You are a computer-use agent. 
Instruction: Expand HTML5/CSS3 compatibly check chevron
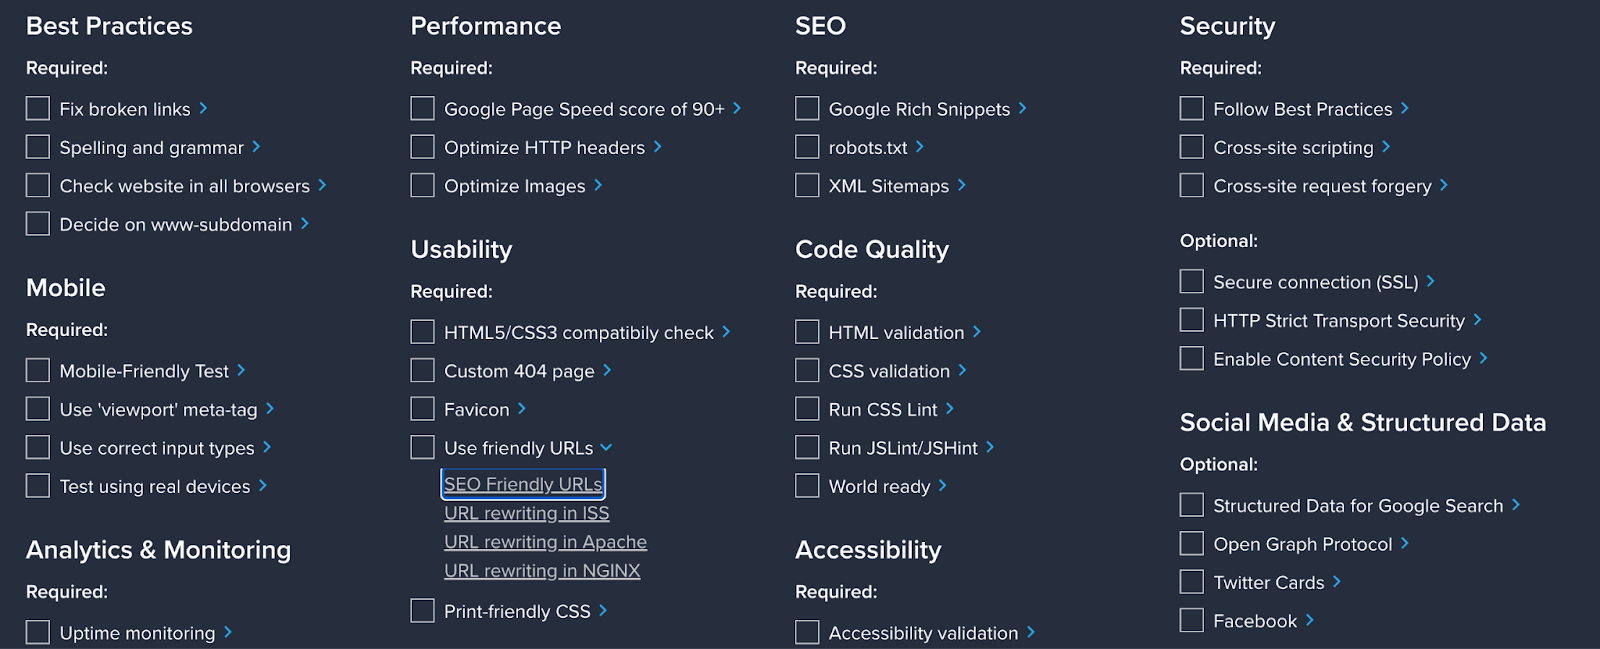point(726,331)
